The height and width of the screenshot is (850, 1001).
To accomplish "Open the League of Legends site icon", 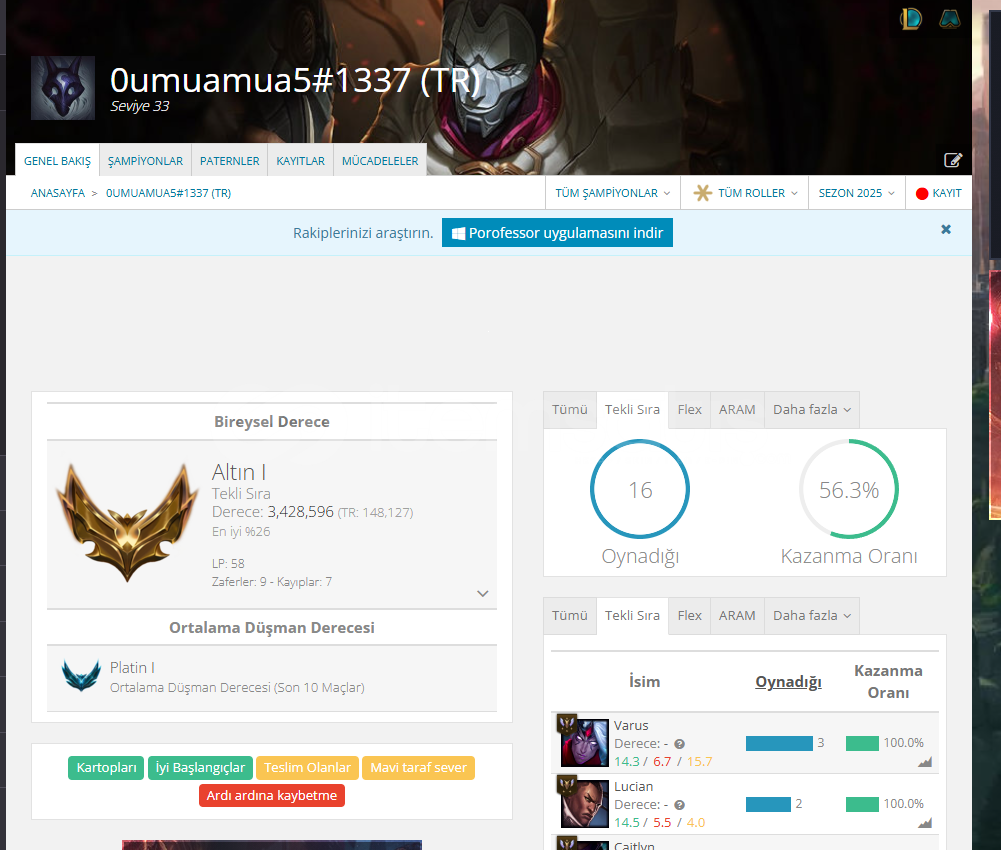I will coord(911,19).
